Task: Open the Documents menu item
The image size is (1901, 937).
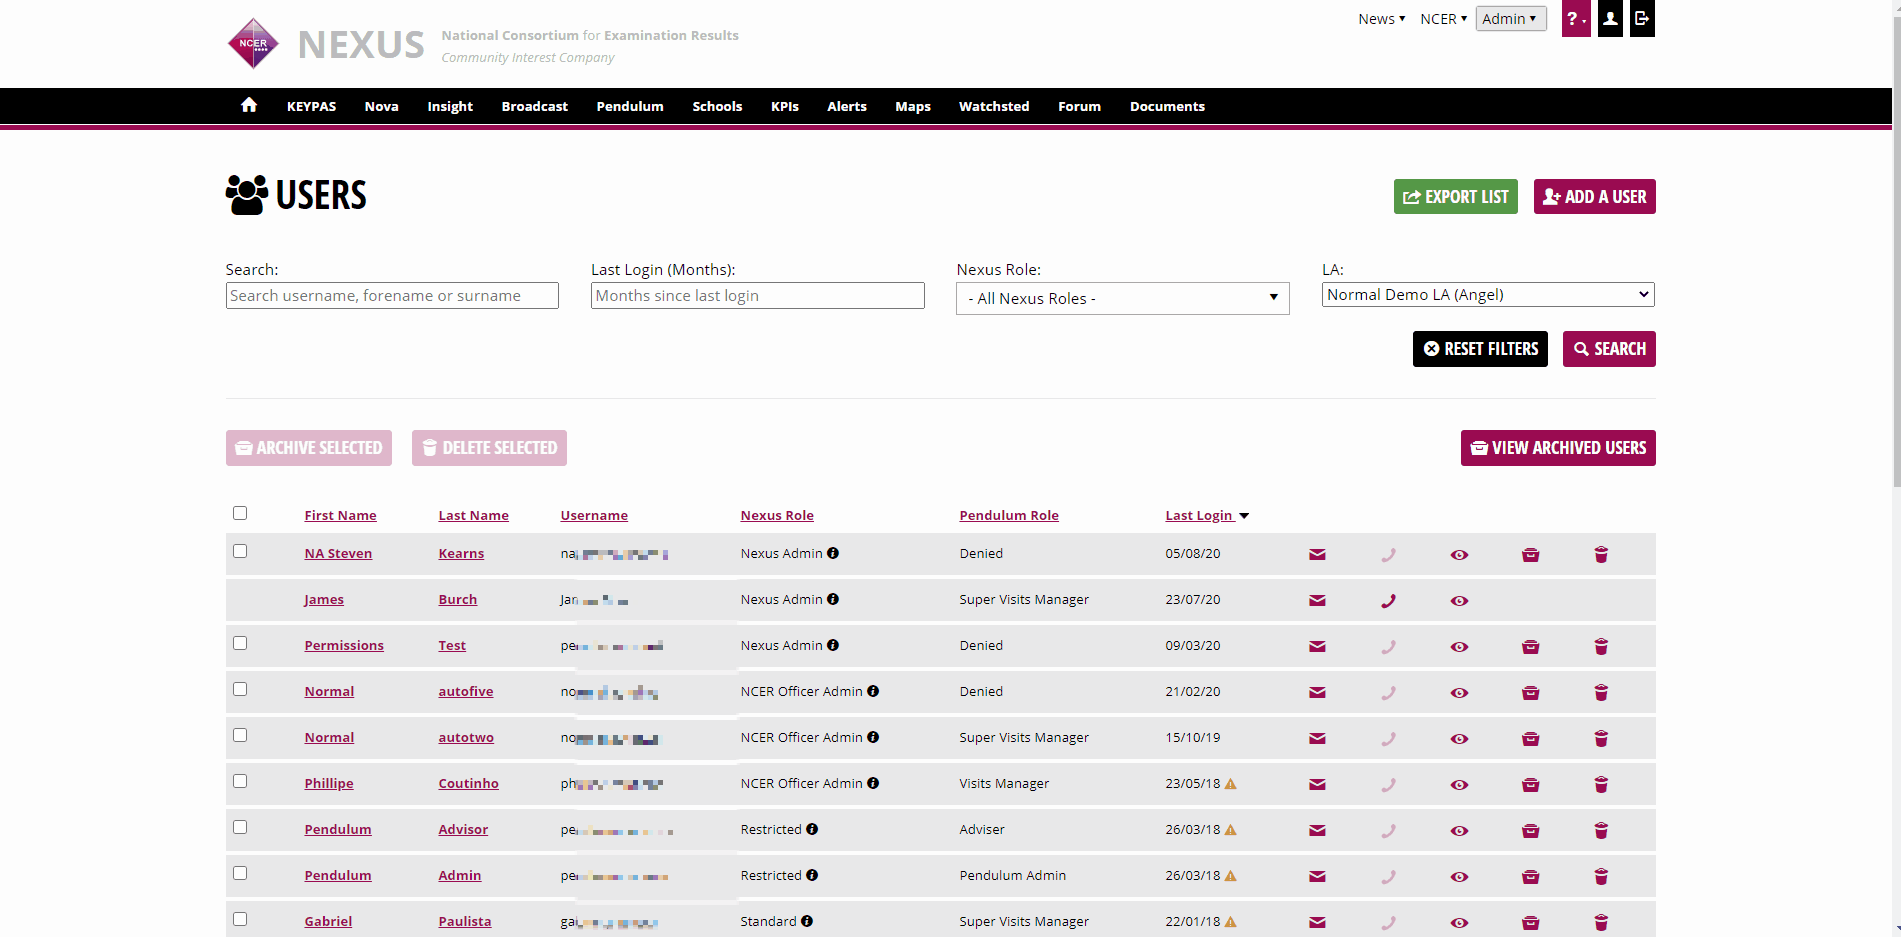Action: (1167, 106)
